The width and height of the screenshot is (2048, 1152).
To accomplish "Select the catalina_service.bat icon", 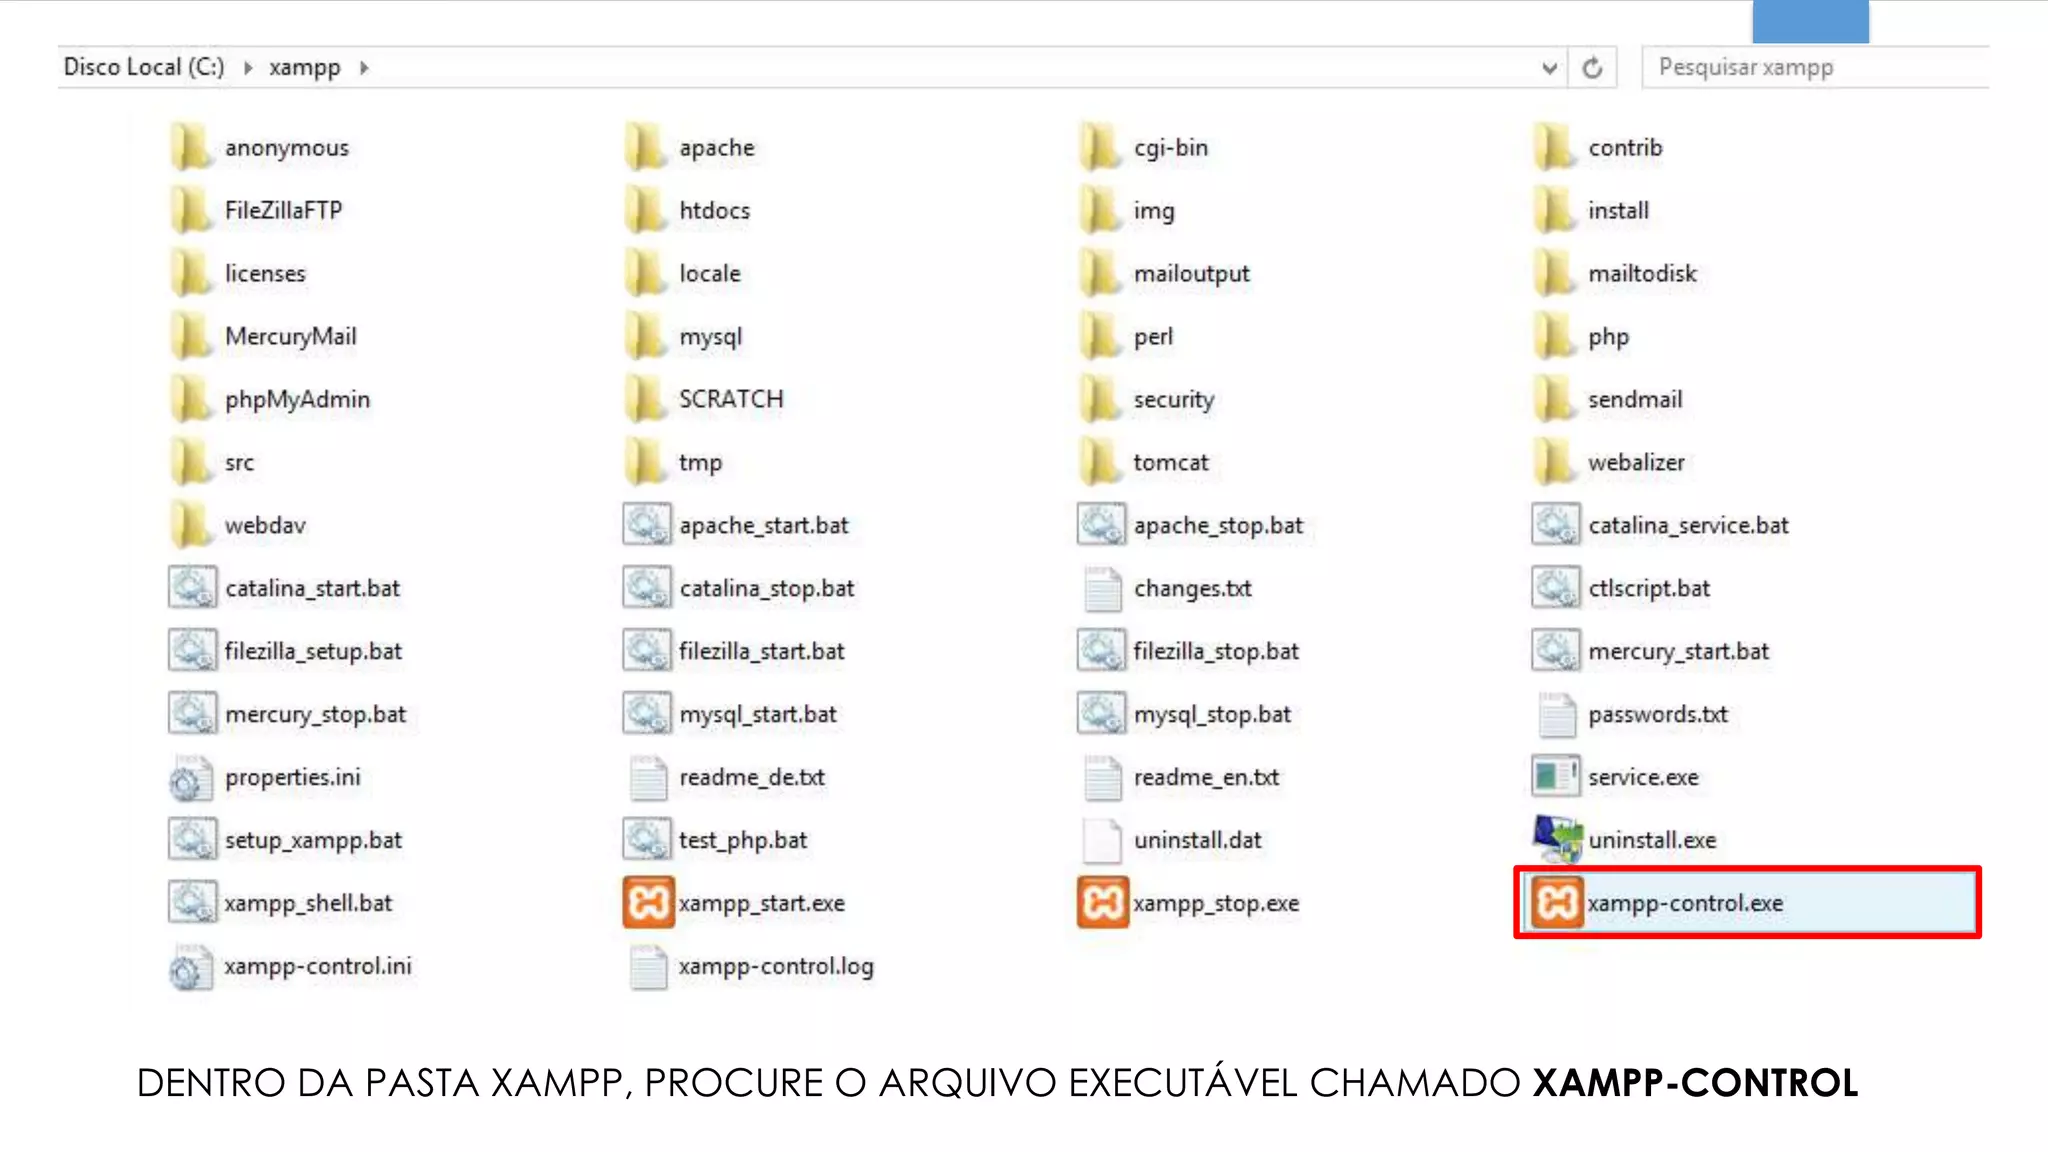I will tap(1556, 525).
